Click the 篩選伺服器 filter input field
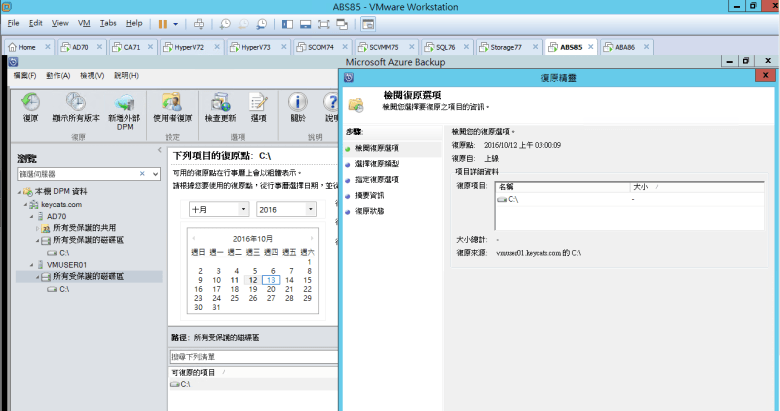This screenshot has height=411, width=780. tap(77, 173)
